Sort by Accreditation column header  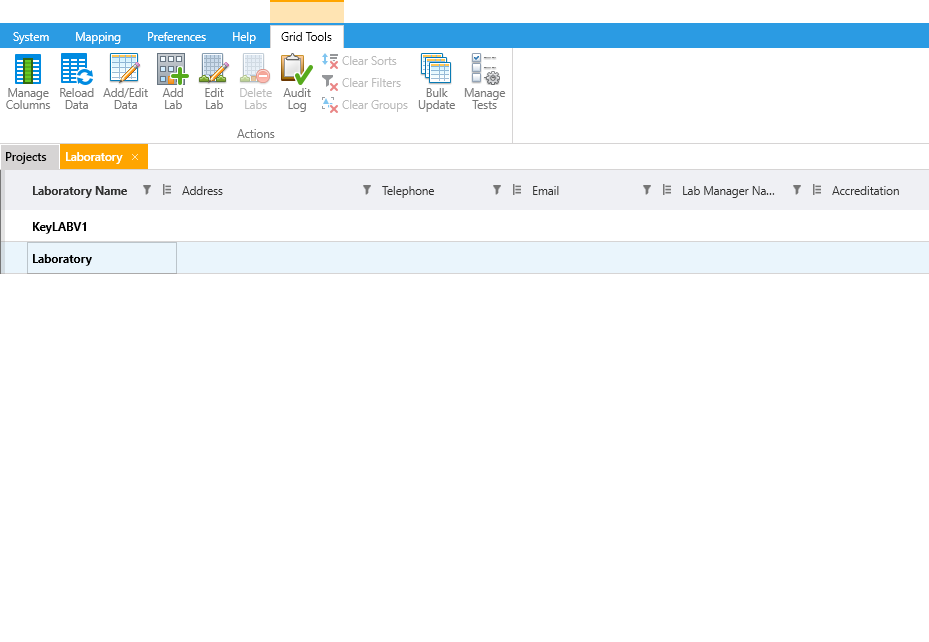point(865,191)
